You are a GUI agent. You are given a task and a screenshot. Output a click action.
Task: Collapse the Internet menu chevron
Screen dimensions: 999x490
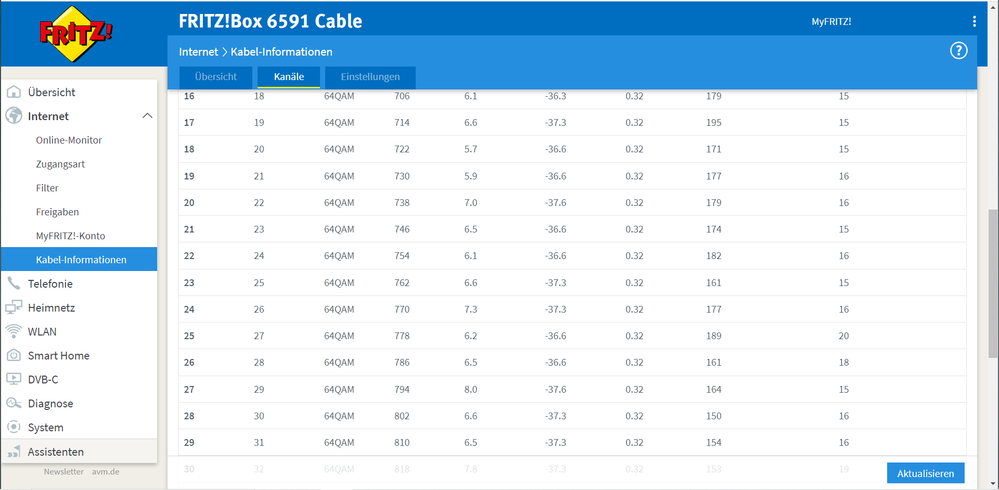147,116
